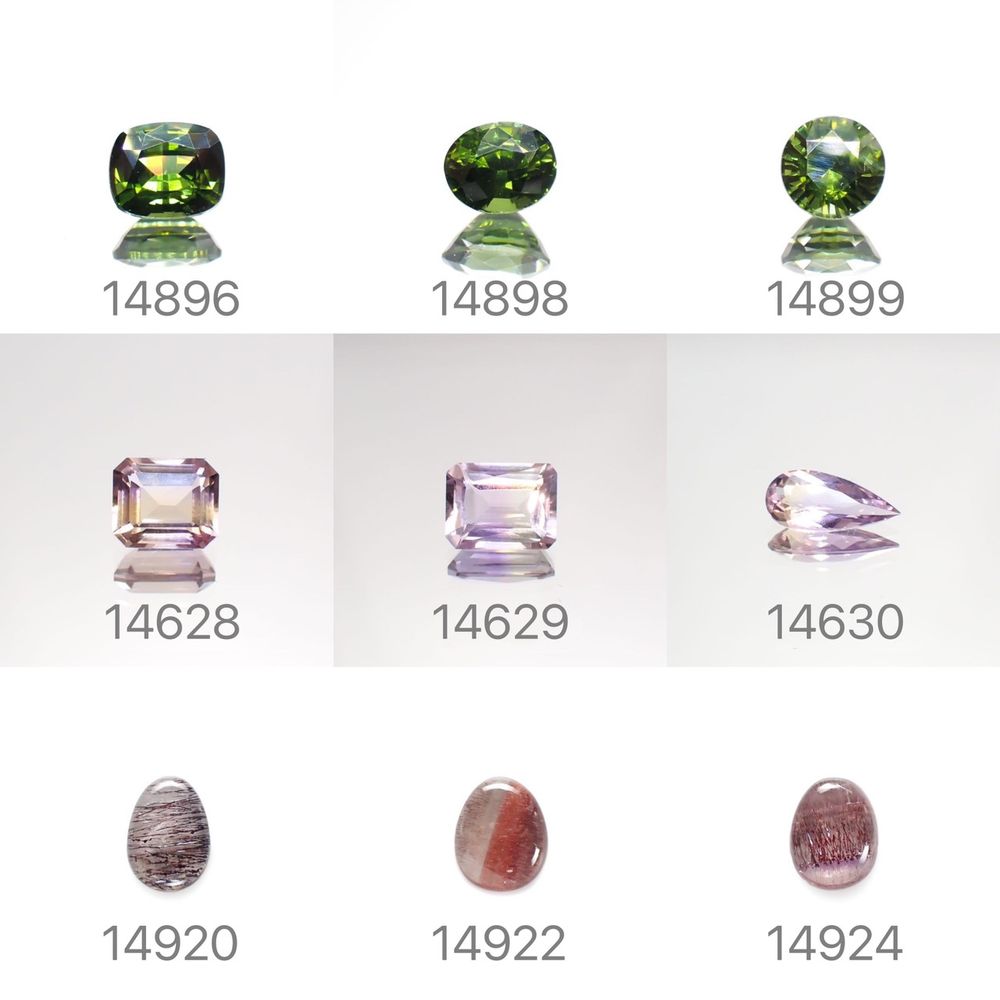
Task: Click the item number 14920 label
Action: pyautogui.click(x=170, y=943)
